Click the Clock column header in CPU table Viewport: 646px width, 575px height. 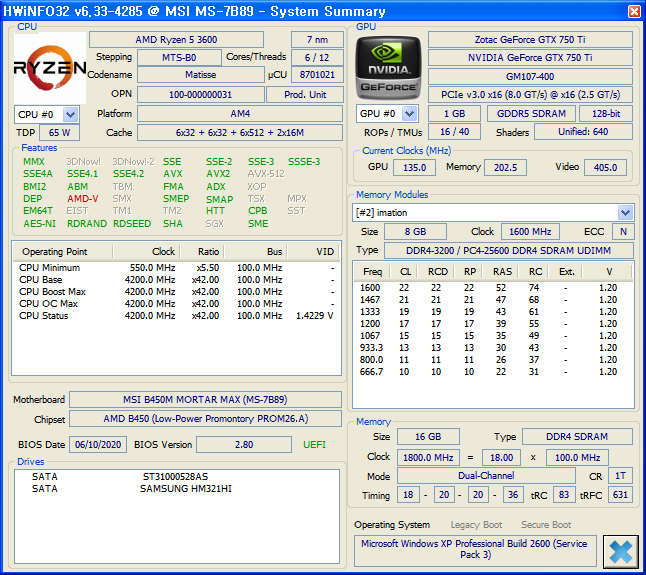tap(146, 252)
